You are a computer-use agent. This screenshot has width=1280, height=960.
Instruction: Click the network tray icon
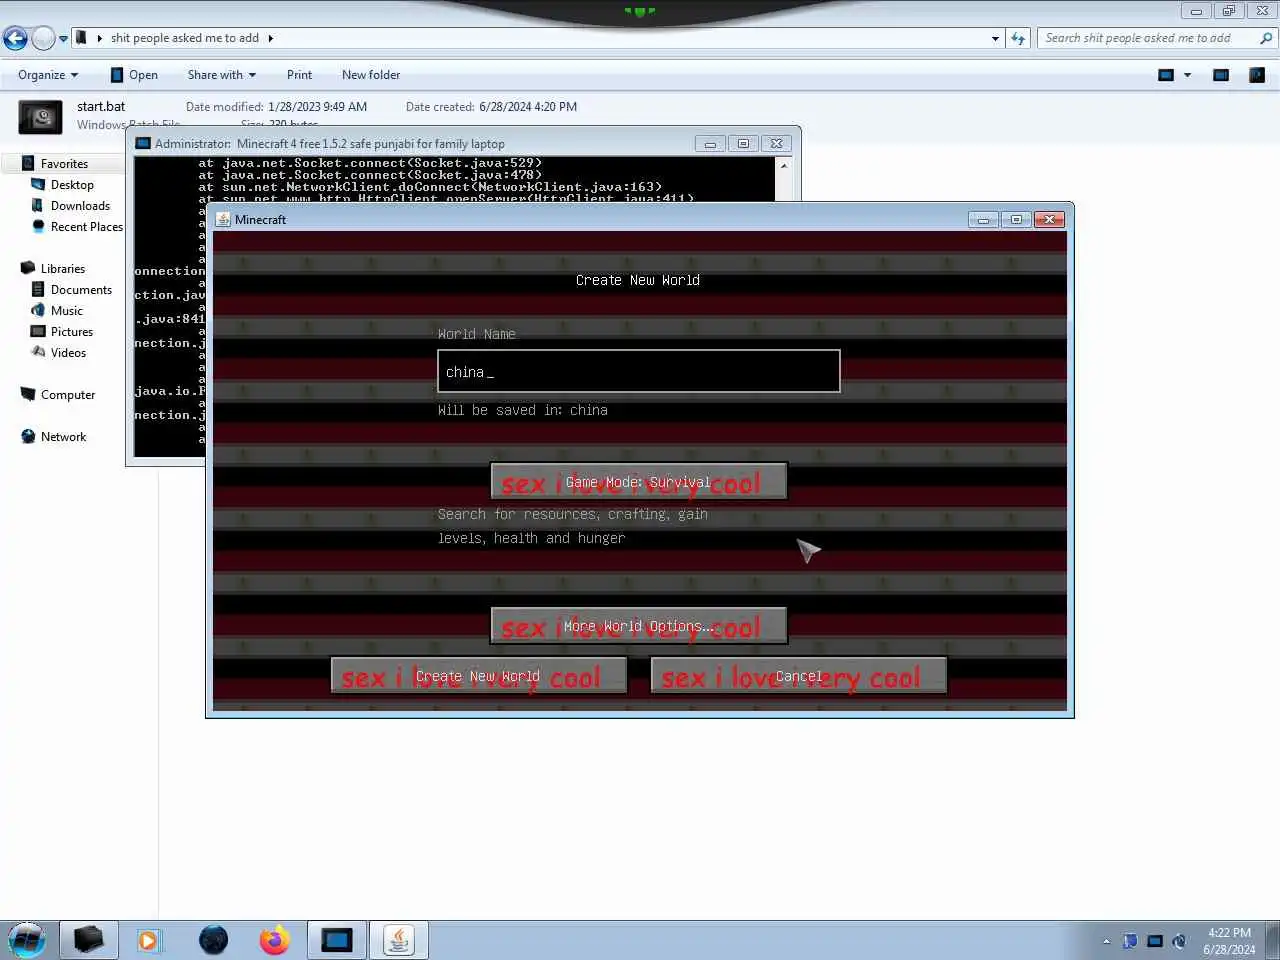(x=1155, y=941)
